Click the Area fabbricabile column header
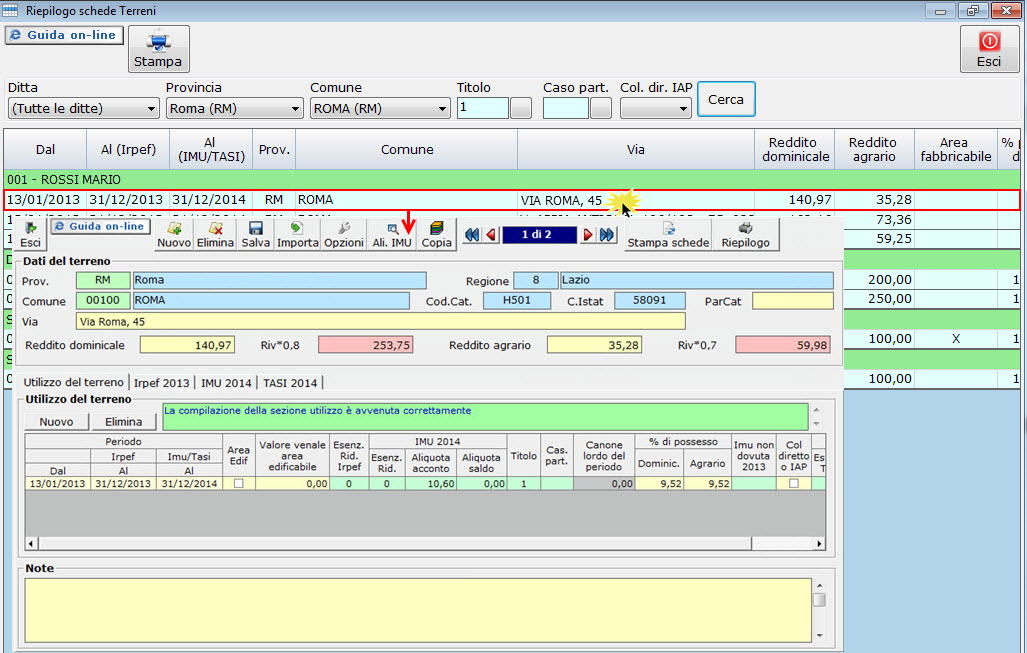 click(x=956, y=149)
